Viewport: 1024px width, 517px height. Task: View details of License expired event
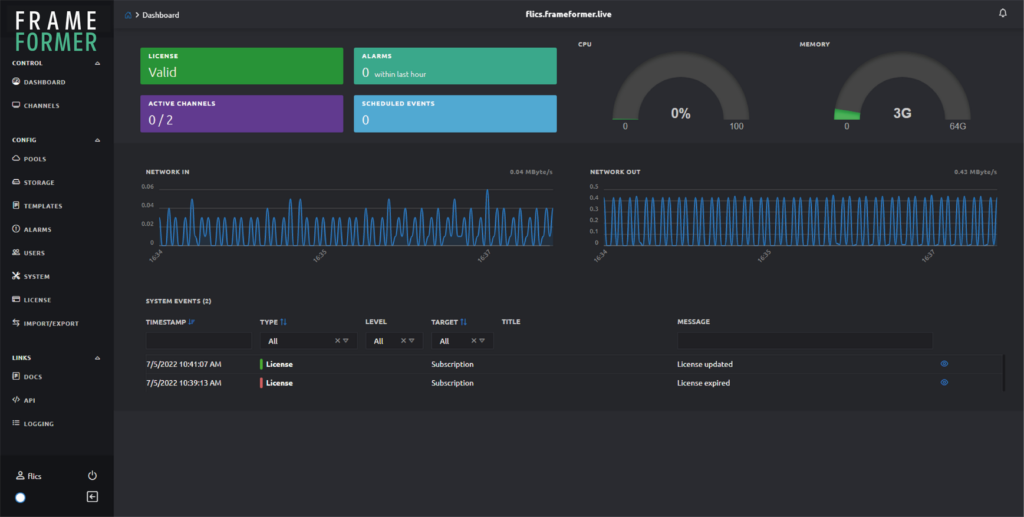click(944, 383)
